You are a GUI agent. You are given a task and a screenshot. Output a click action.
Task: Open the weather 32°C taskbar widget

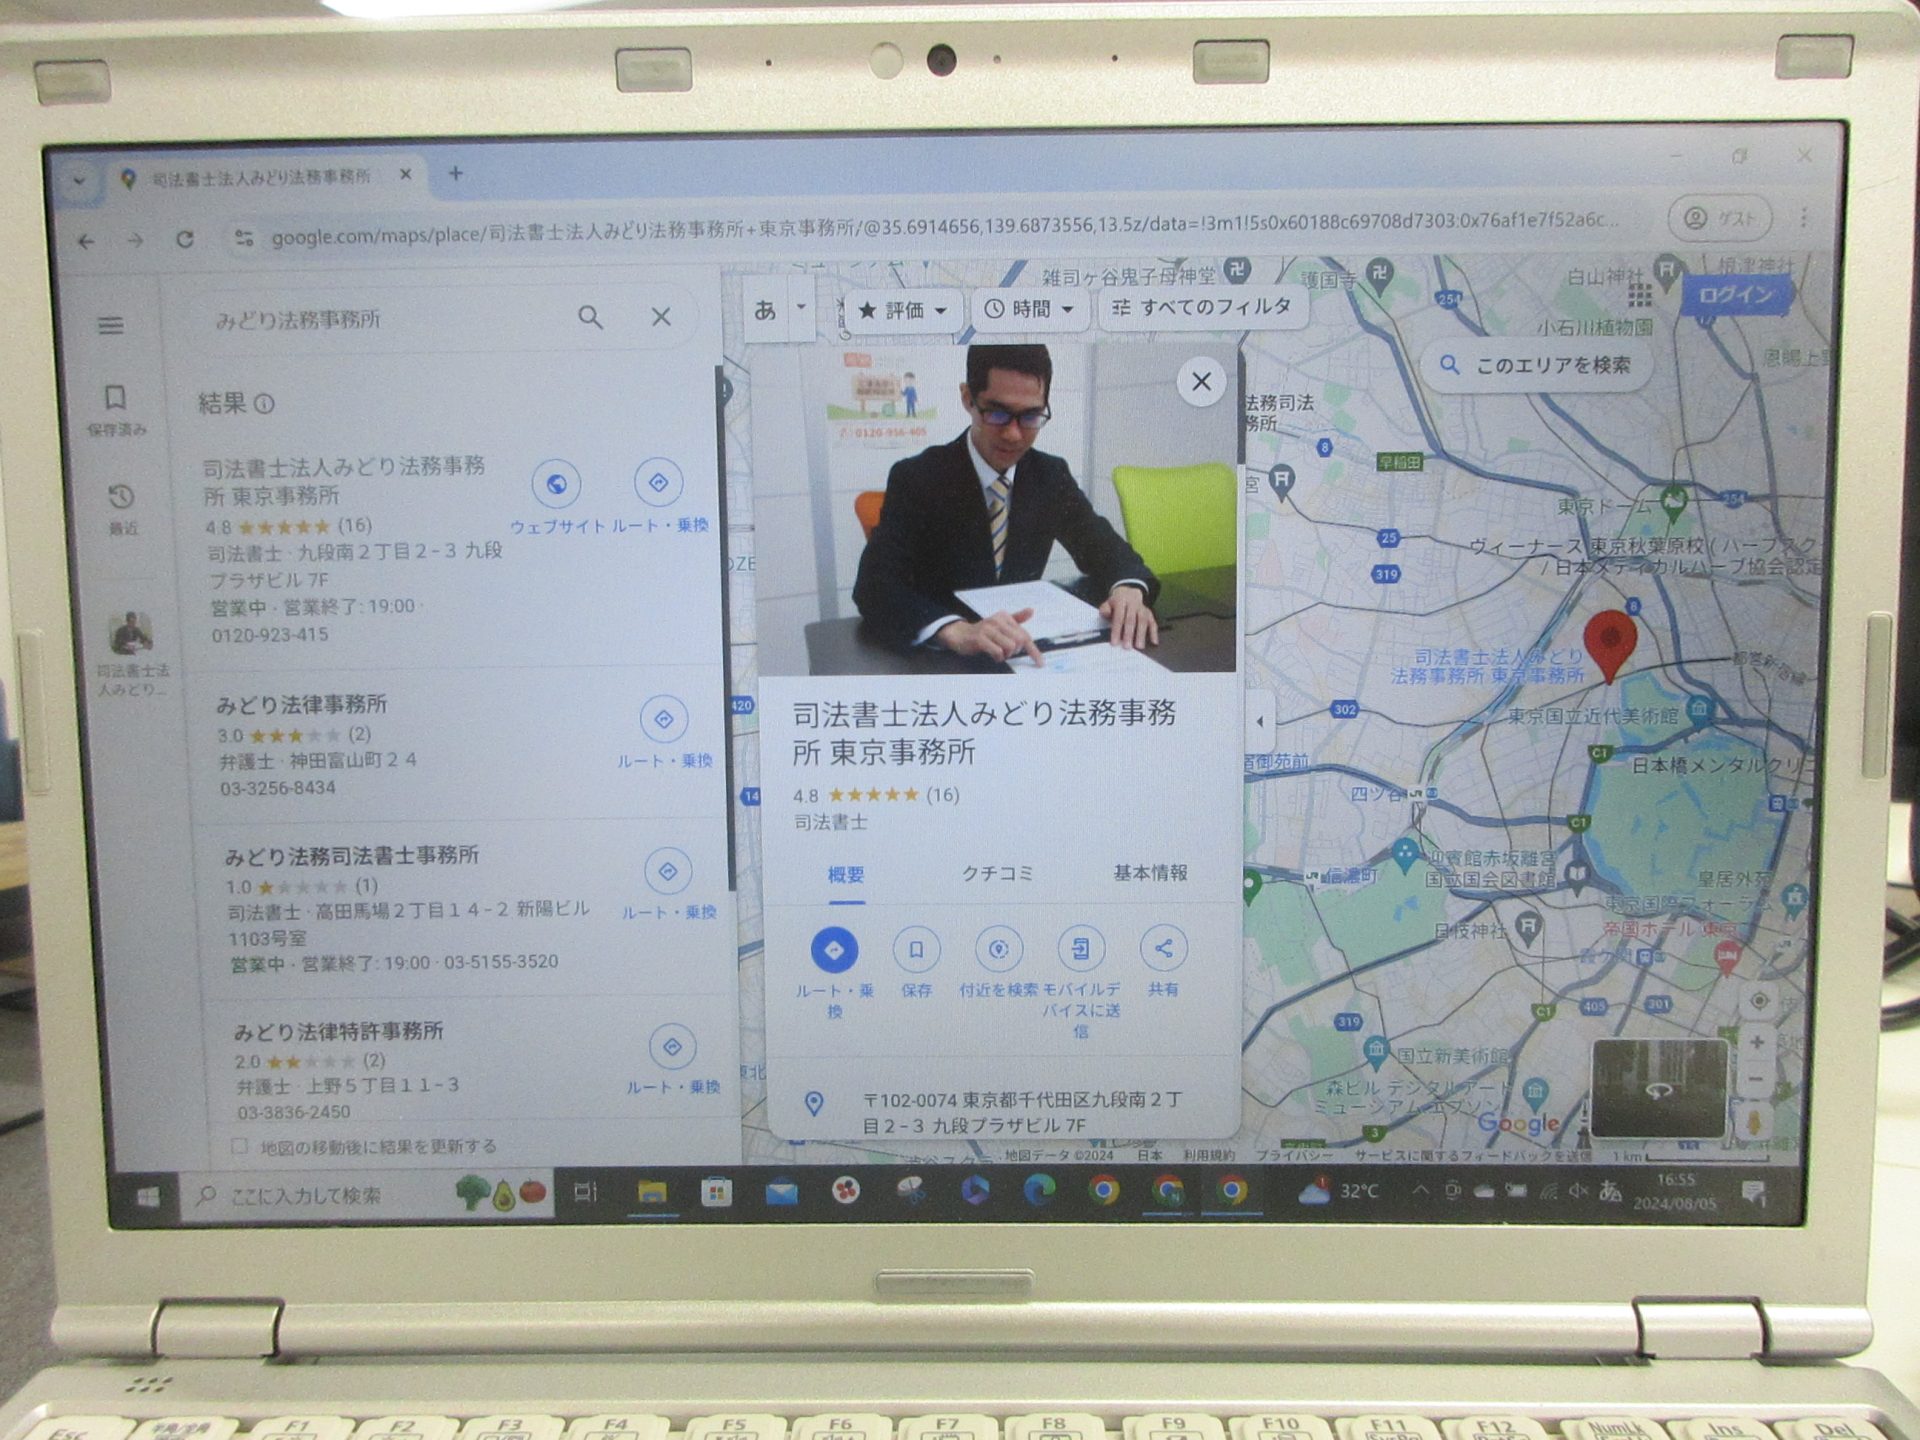point(1338,1190)
